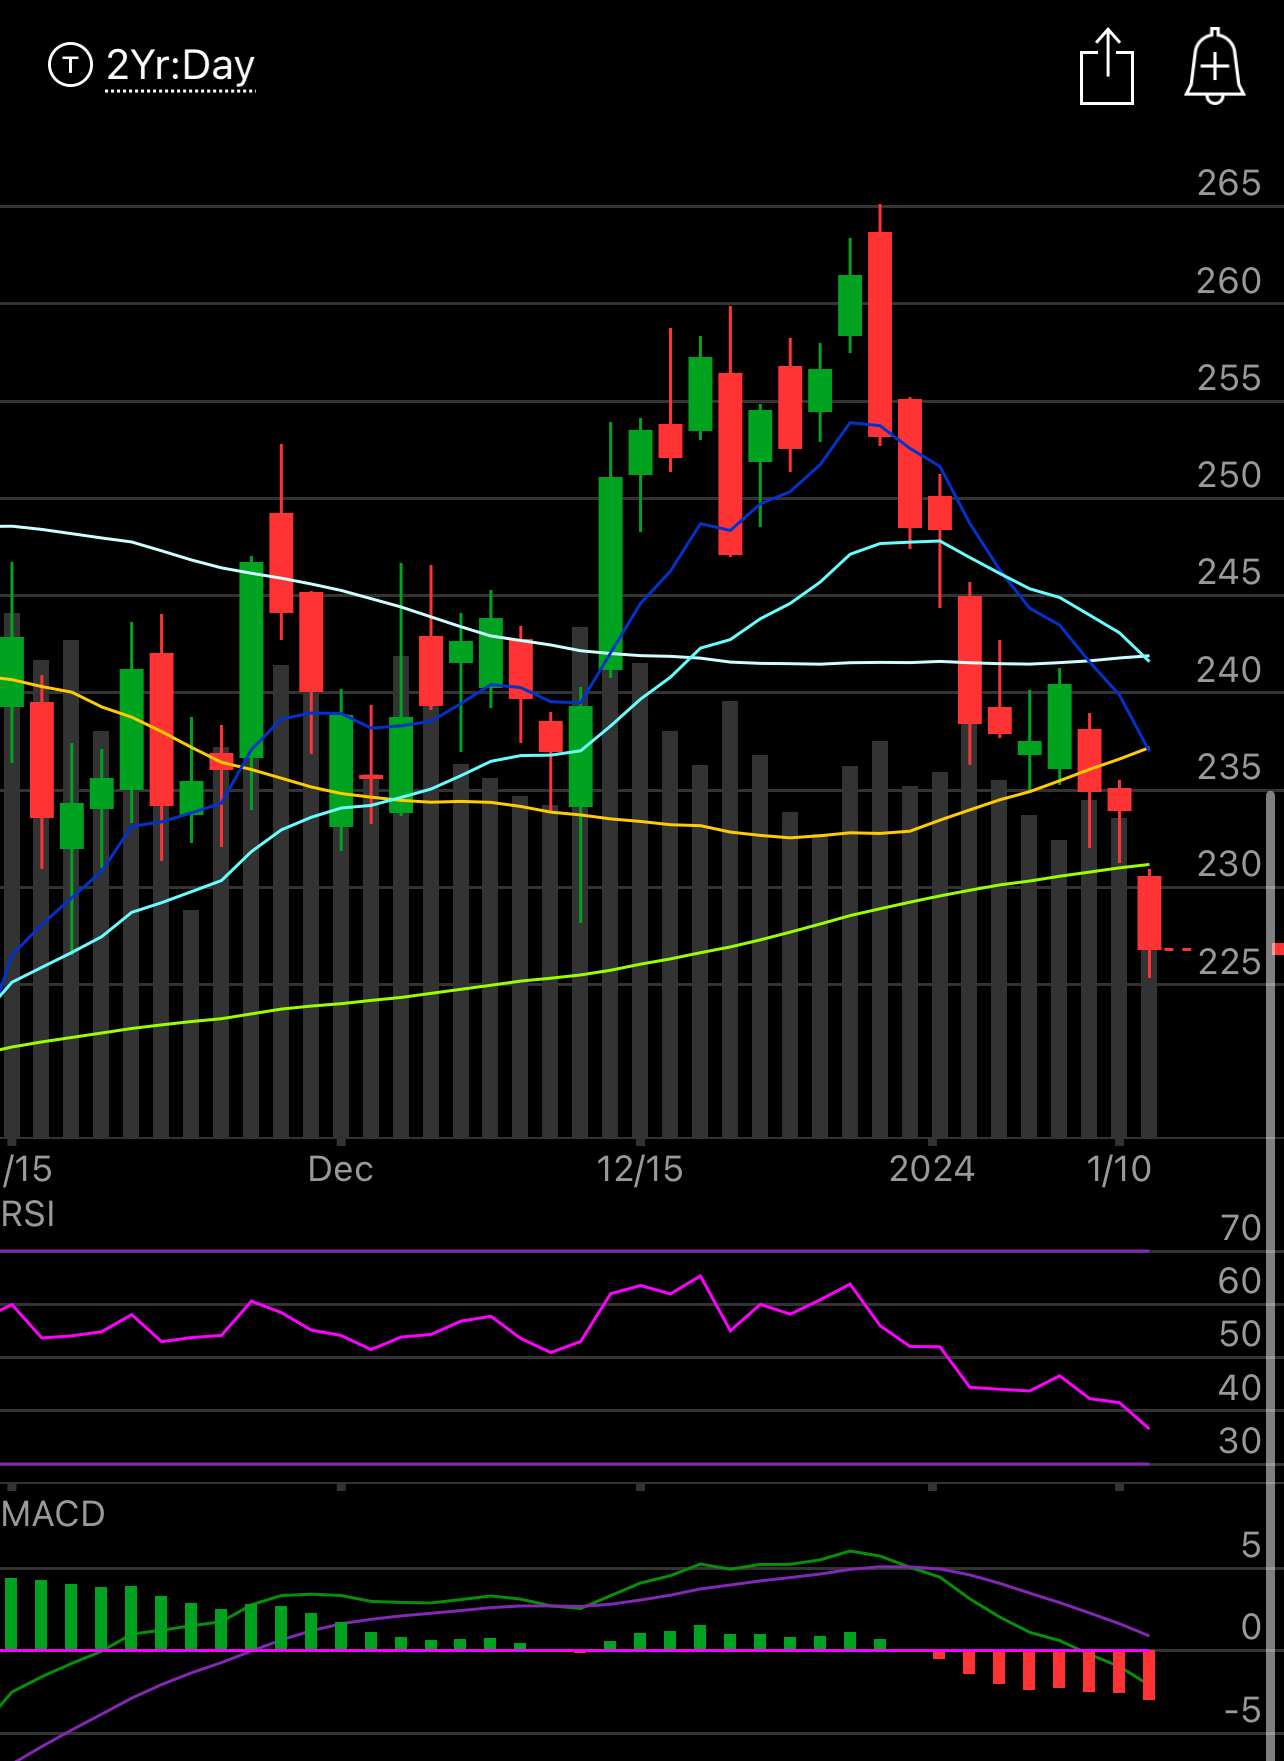The image size is (1284, 1761).
Task: Tap the 12/15 date axis label
Action: click(x=639, y=1169)
